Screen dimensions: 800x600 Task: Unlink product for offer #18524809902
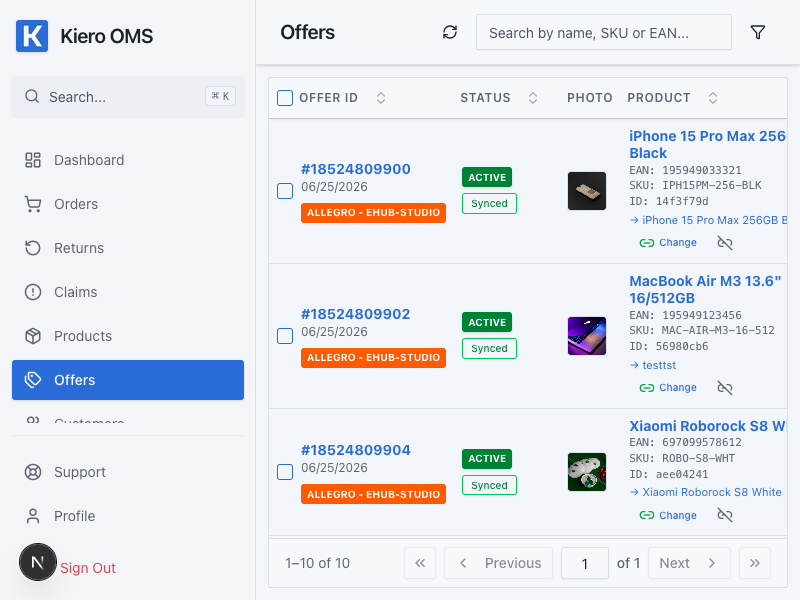[724, 388]
